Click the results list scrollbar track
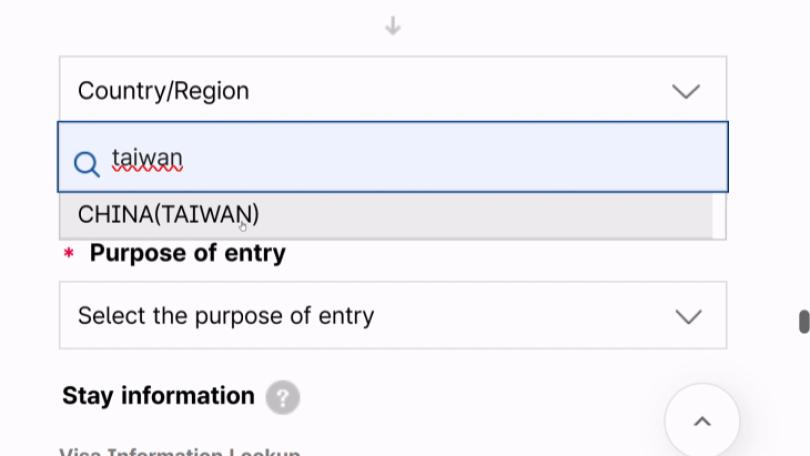Image resolution: width=810 pixels, height=456 pixels. click(x=719, y=216)
